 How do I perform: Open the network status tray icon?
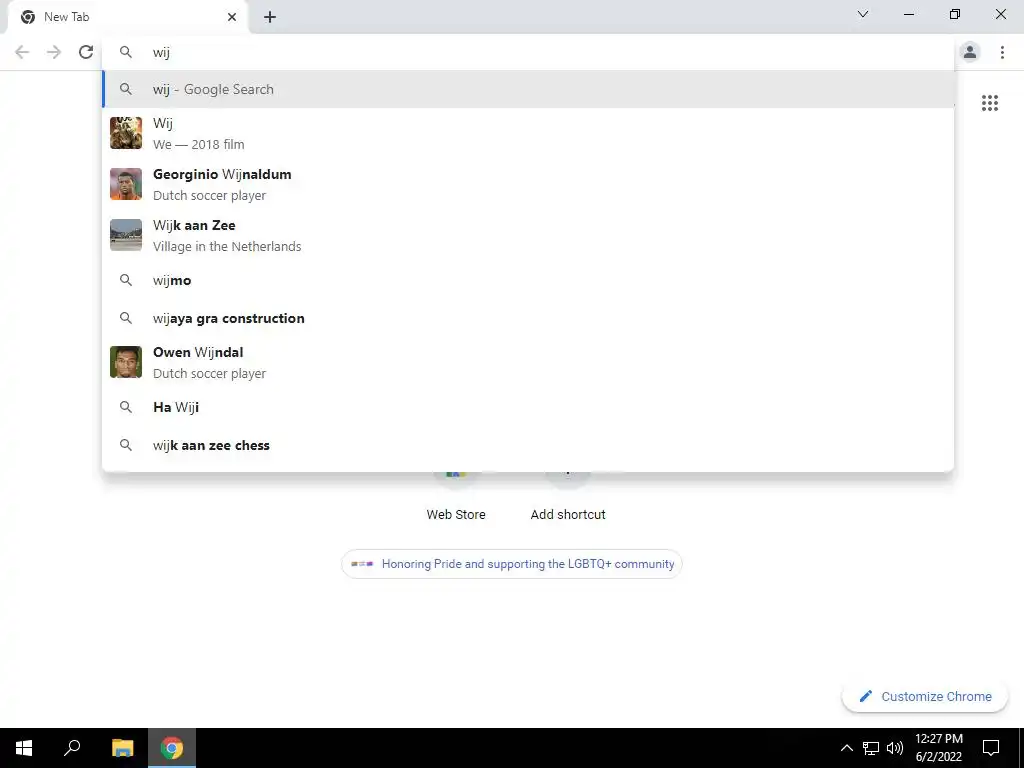coord(871,748)
